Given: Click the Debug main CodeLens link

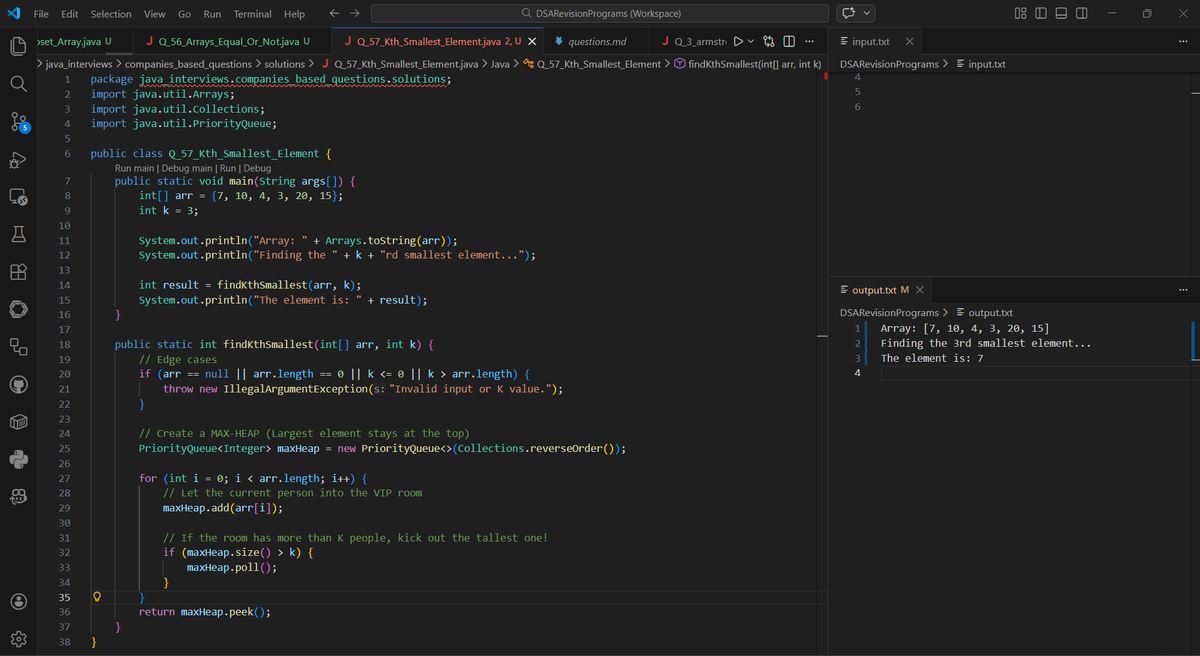Looking at the screenshot, I should (189, 168).
